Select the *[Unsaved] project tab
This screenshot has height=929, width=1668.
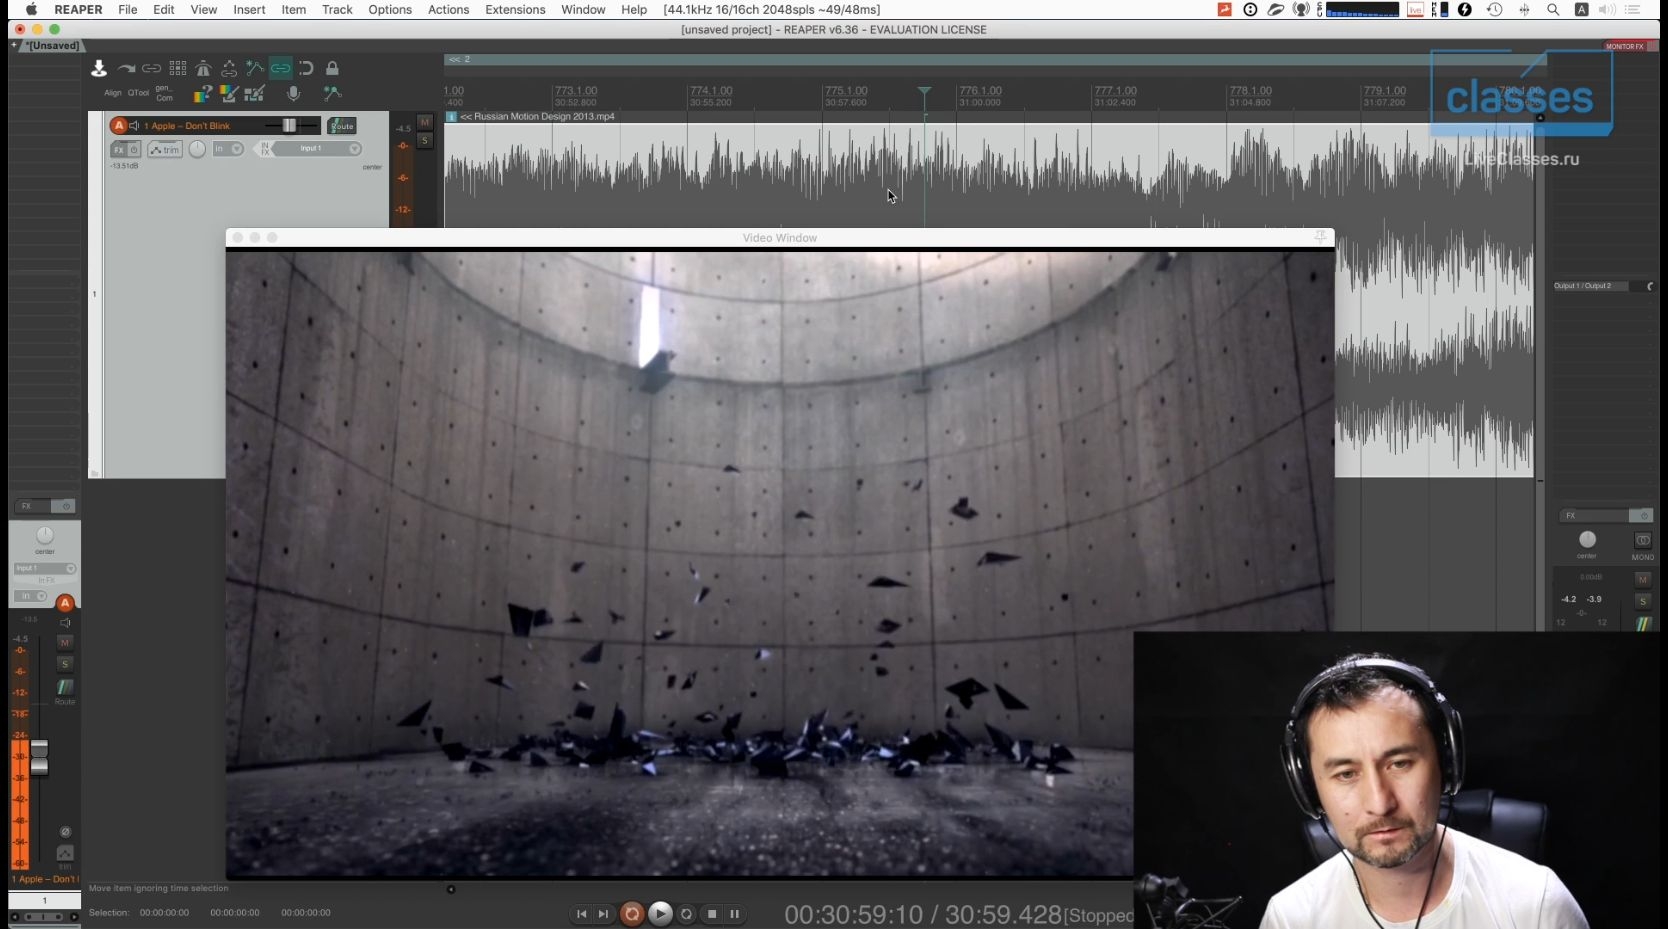(52, 45)
